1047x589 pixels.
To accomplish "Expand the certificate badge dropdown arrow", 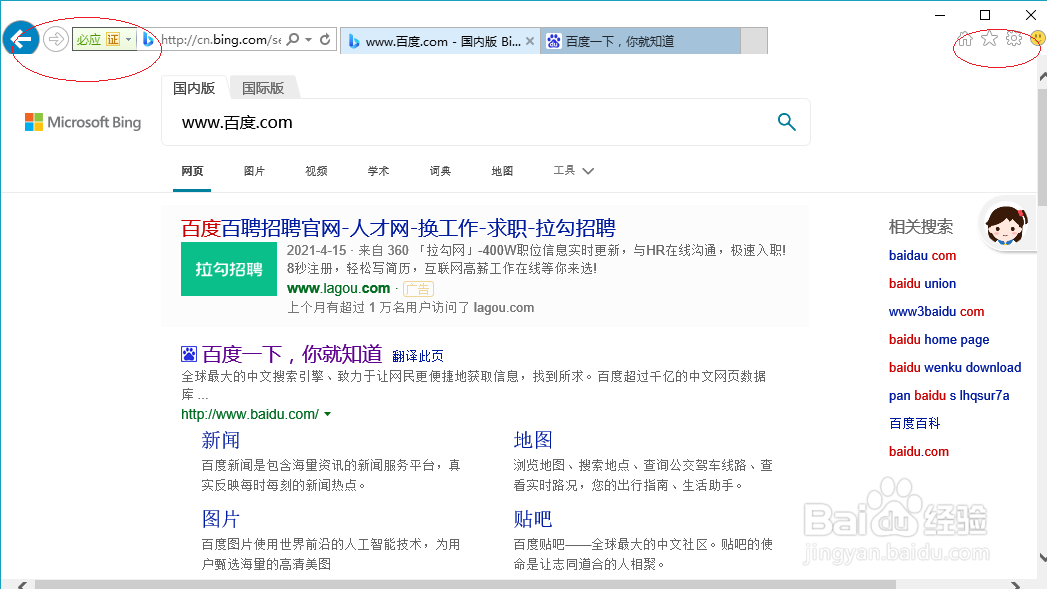I will pos(129,39).
